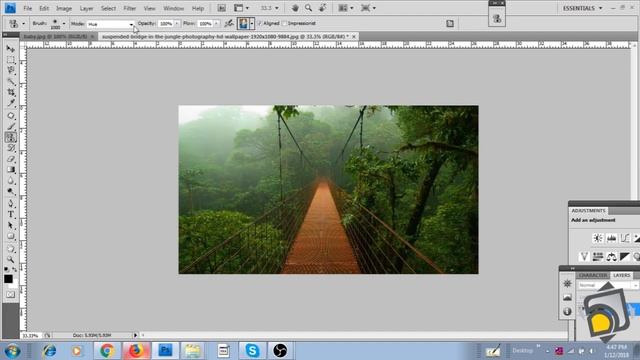Select the Rectangle shape tool
This screenshot has height=360, width=640.
(x=11, y=236)
